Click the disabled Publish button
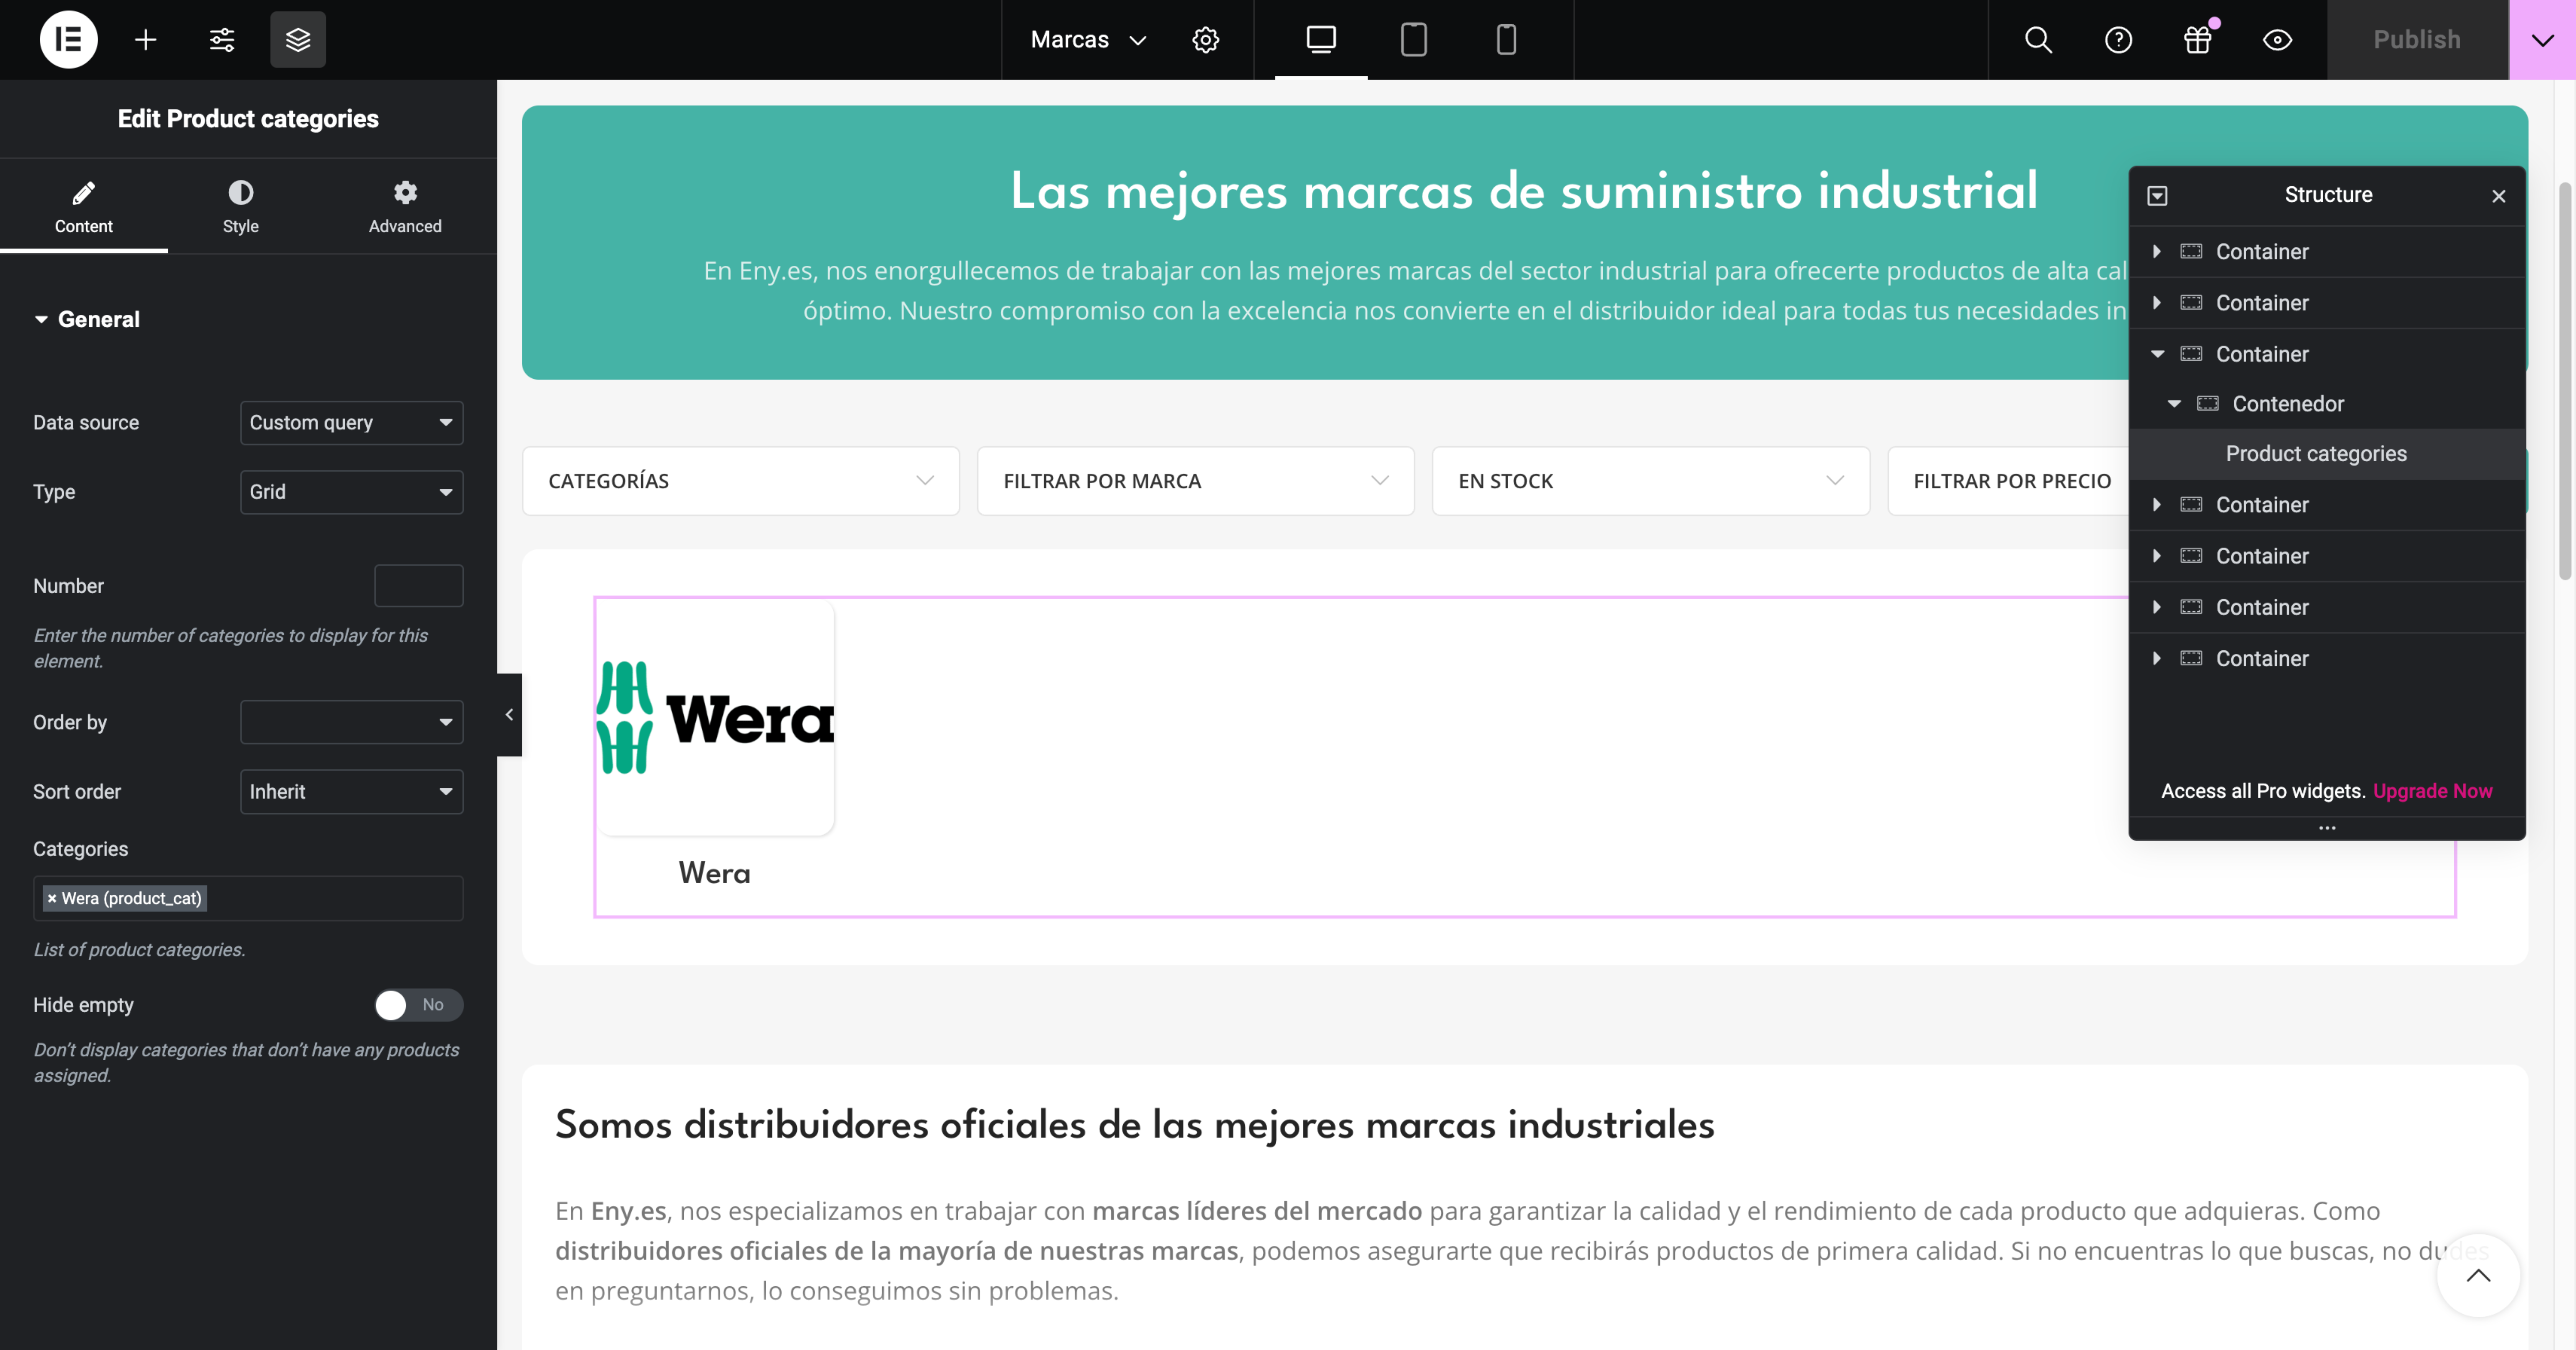 click(2417, 40)
